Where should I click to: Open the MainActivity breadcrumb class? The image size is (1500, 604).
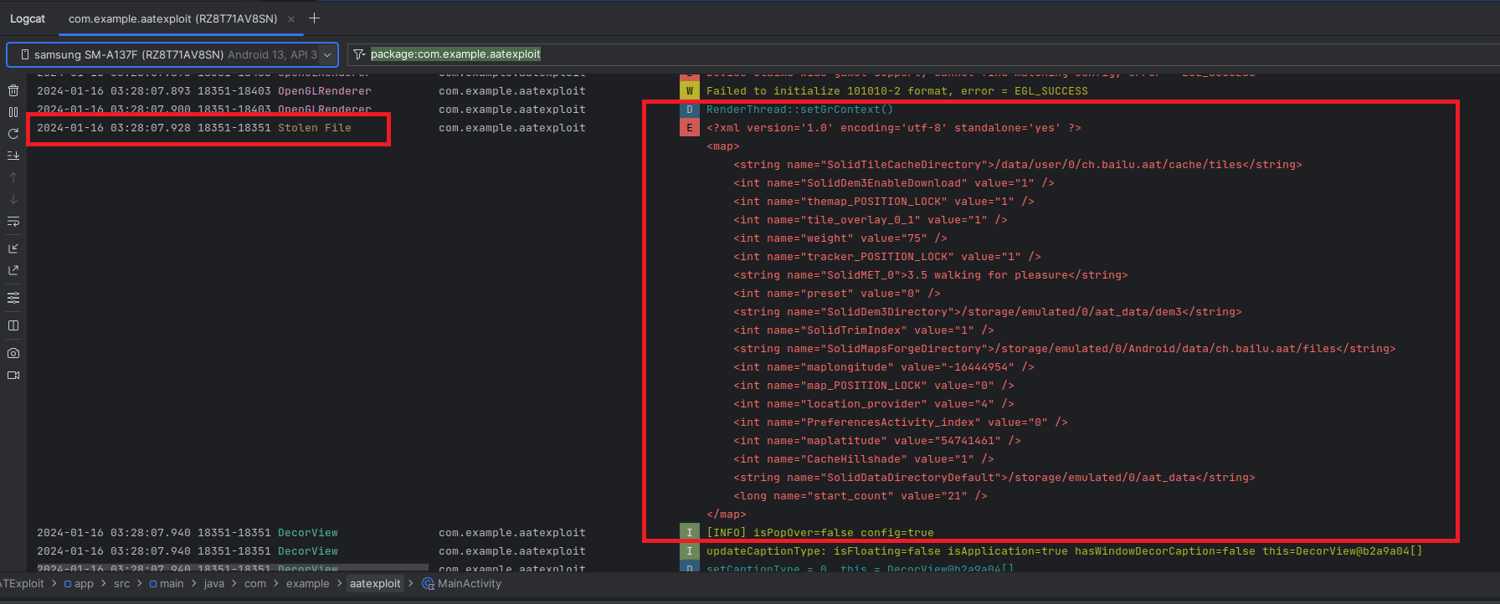[462, 584]
